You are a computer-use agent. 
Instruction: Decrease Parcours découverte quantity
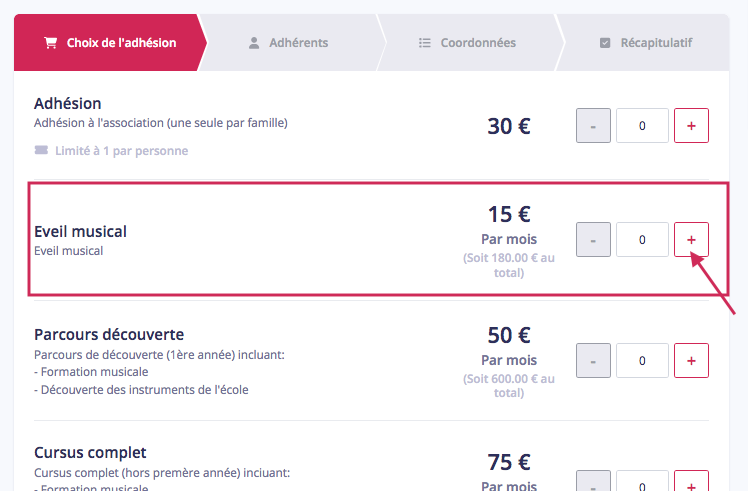pyautogui.click(x=593, y=360)
